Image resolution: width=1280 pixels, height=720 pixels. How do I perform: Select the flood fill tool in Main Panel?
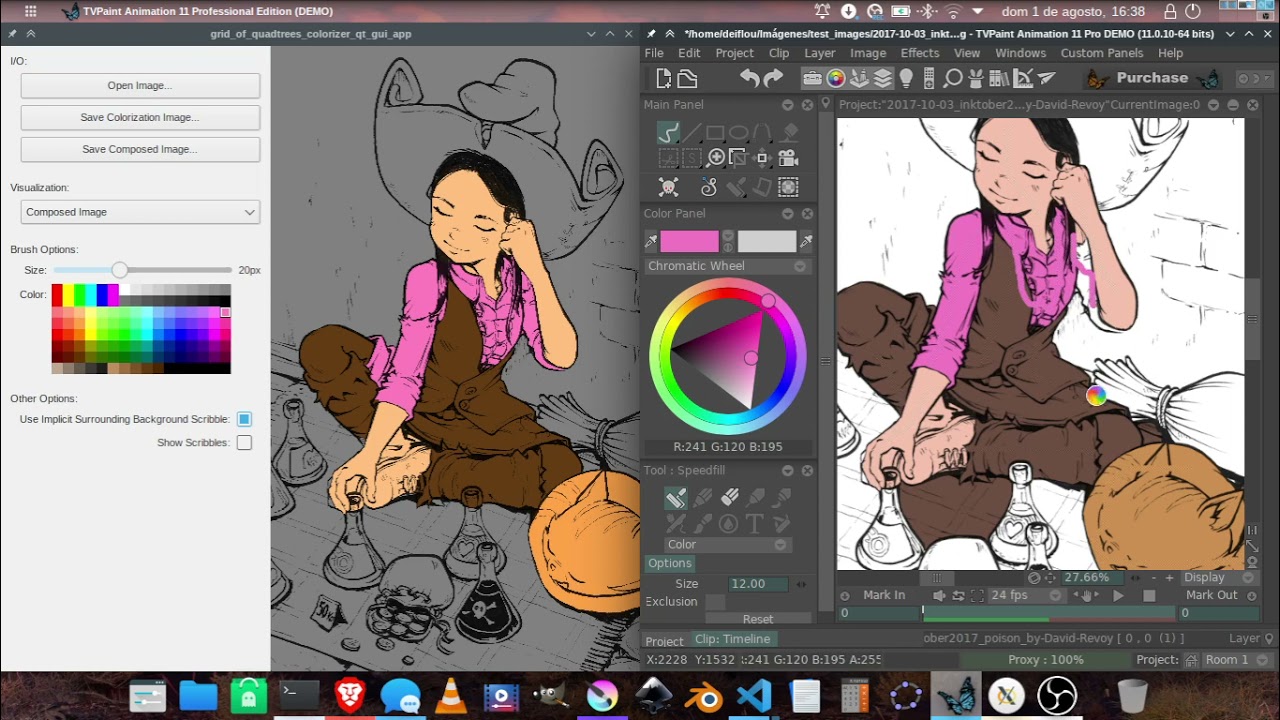[x=790, y=132]
